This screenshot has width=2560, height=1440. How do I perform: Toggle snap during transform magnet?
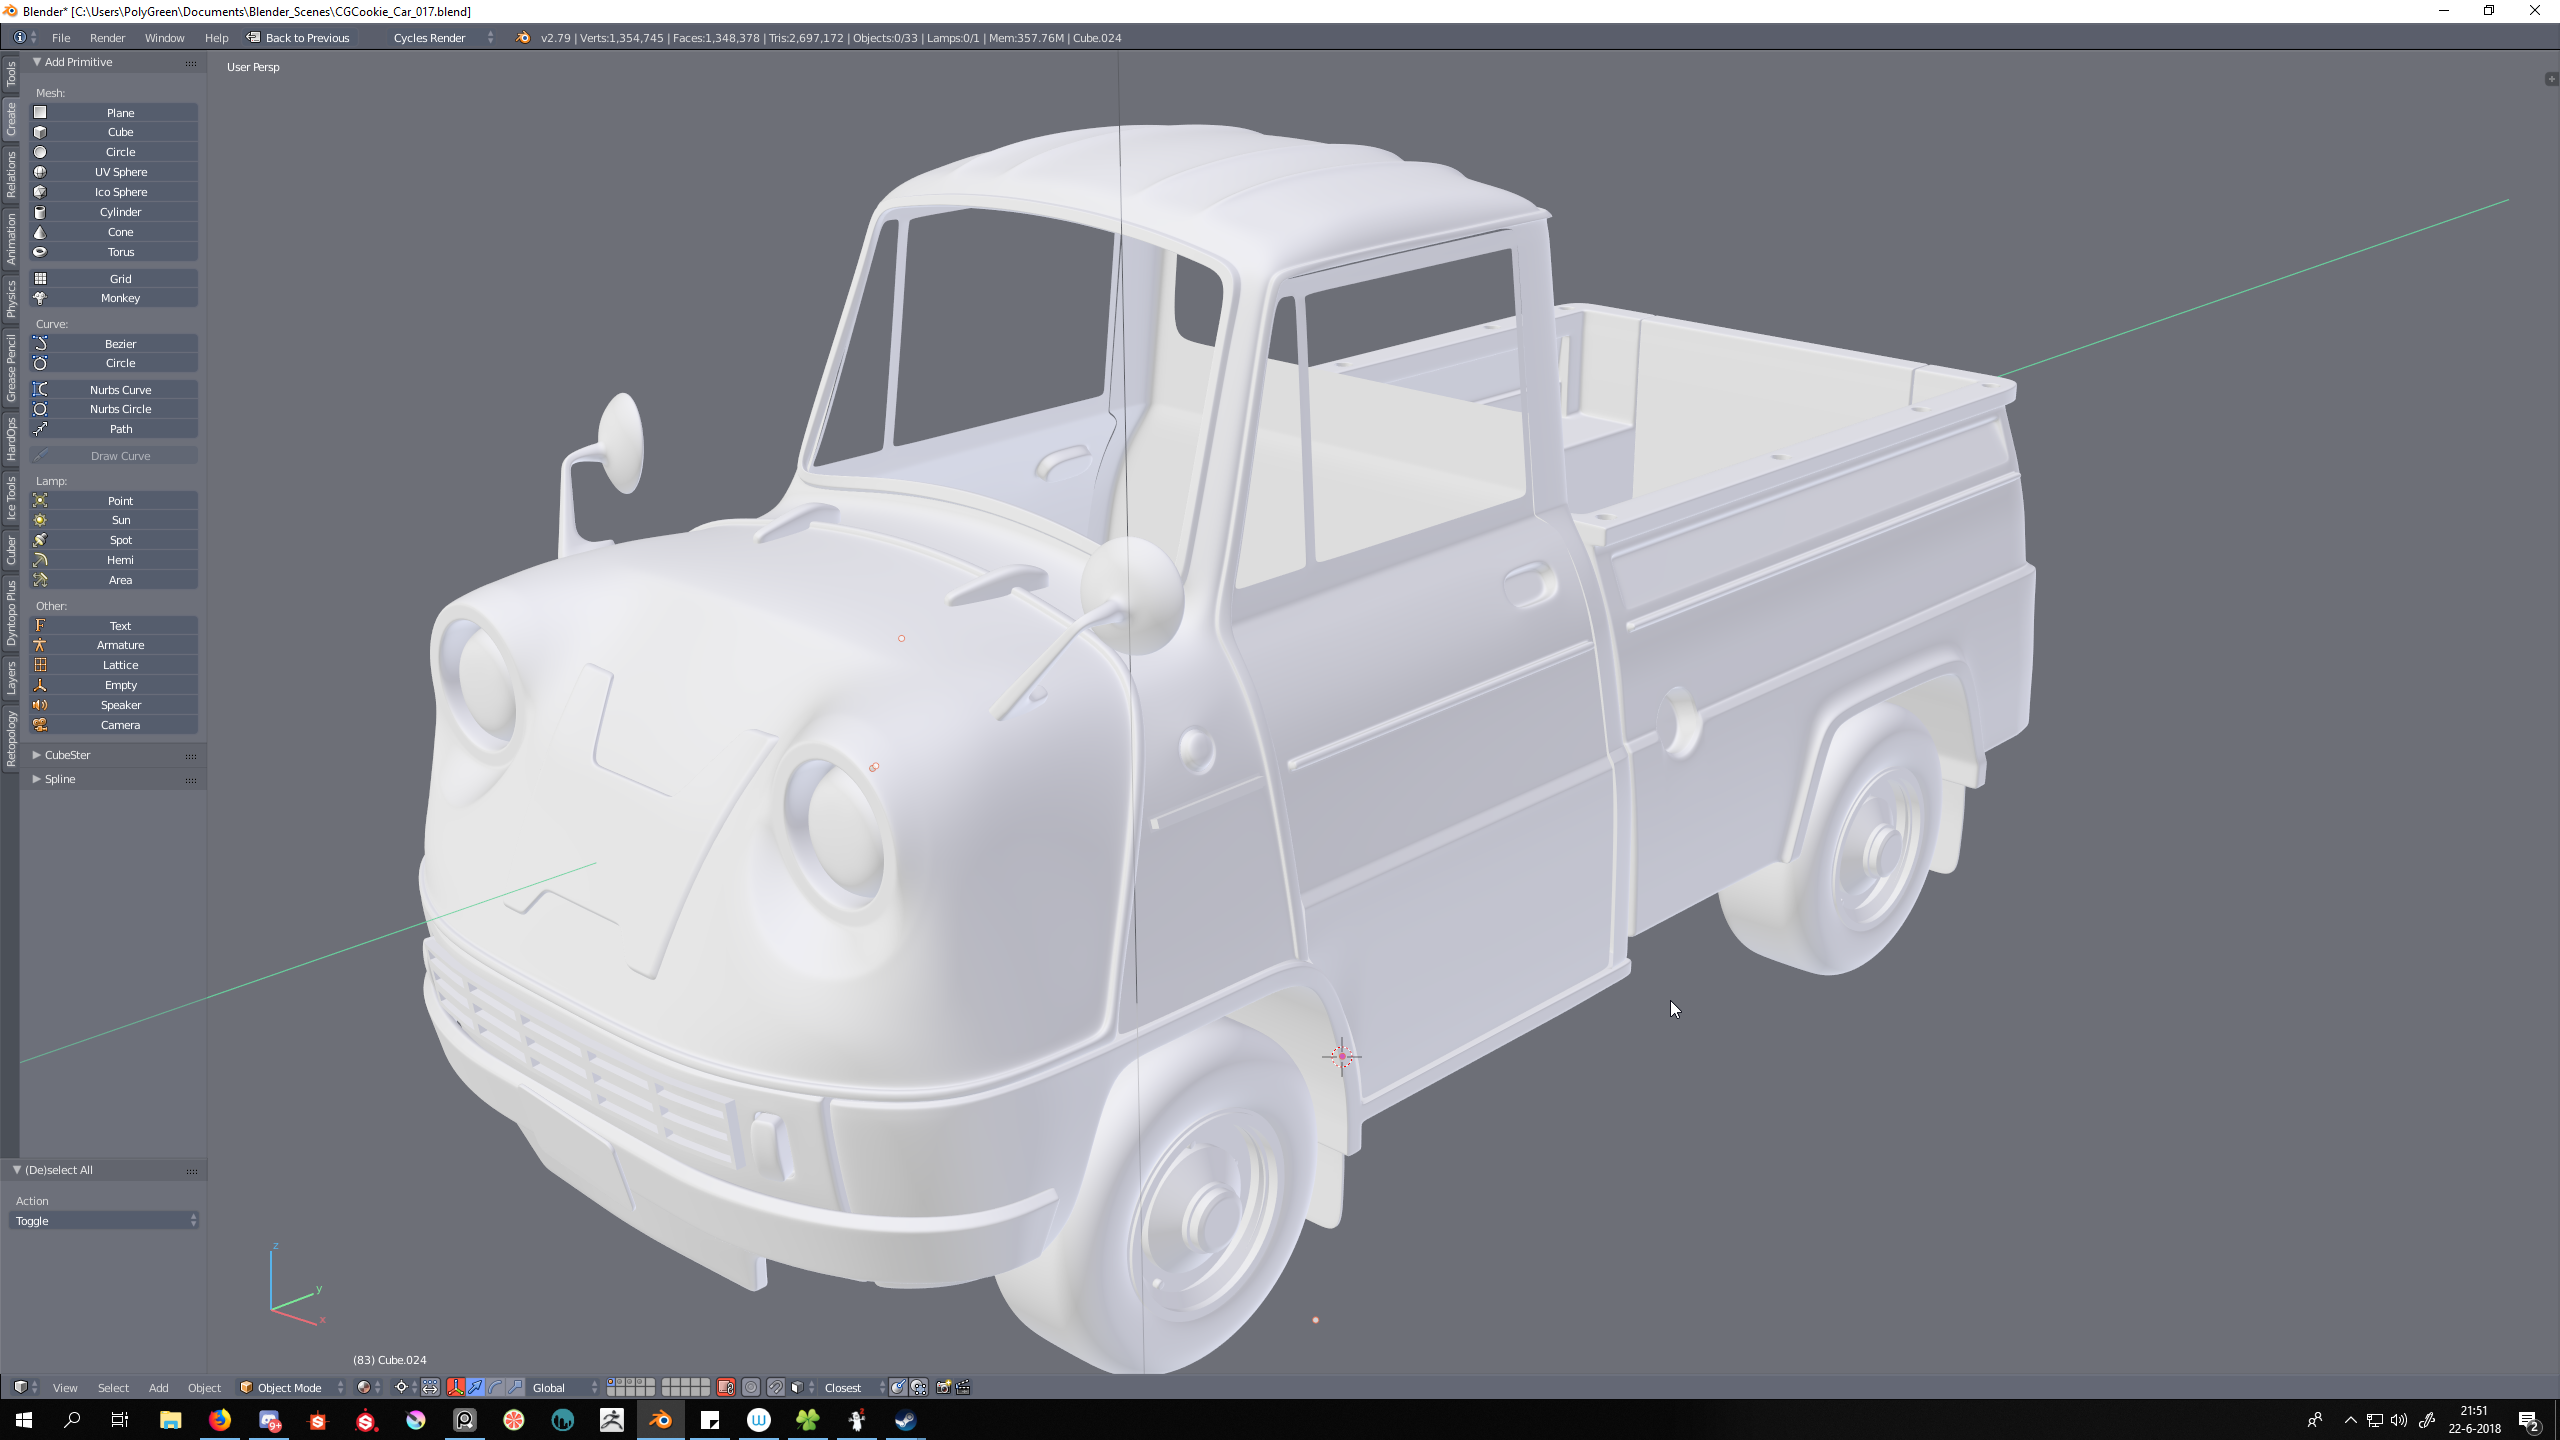[776, 1387]
